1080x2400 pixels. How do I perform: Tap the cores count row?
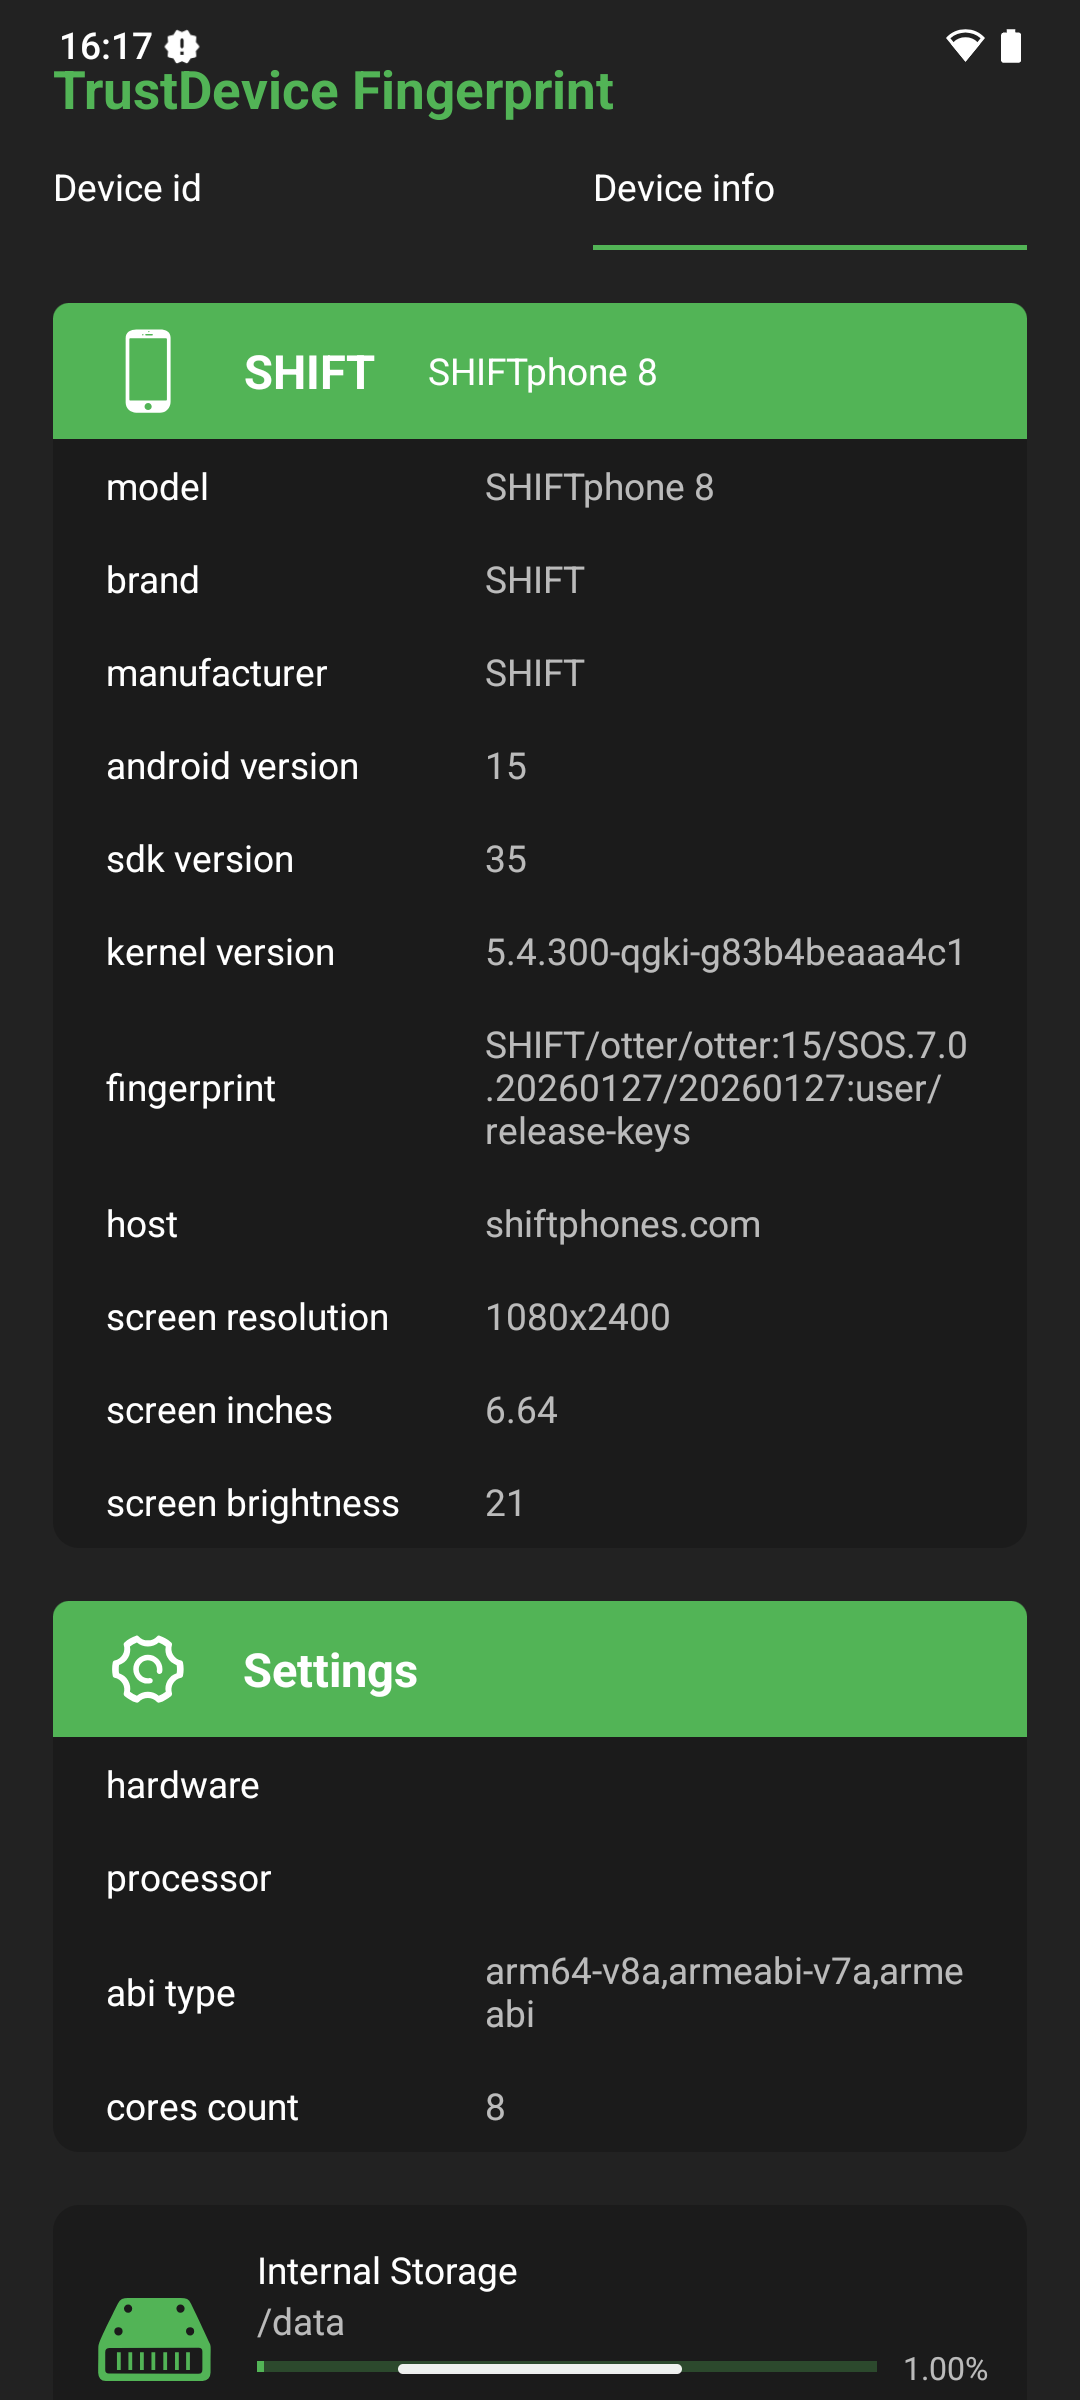(x=540, y=2108)
